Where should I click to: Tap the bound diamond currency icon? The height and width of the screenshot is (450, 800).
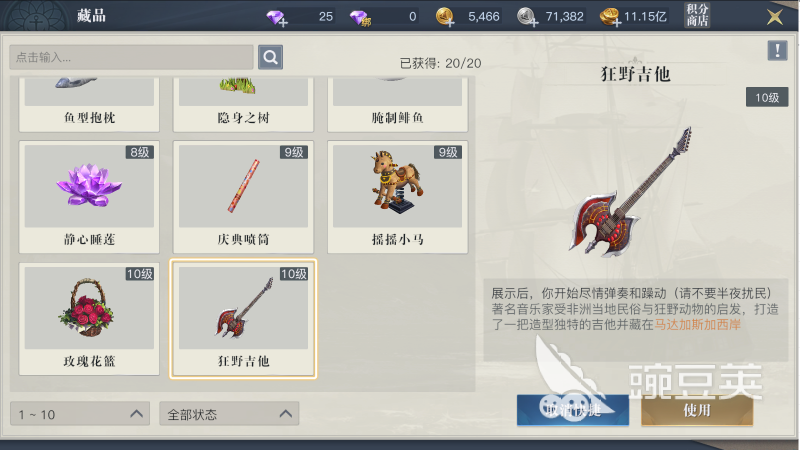tap(361, 18)
